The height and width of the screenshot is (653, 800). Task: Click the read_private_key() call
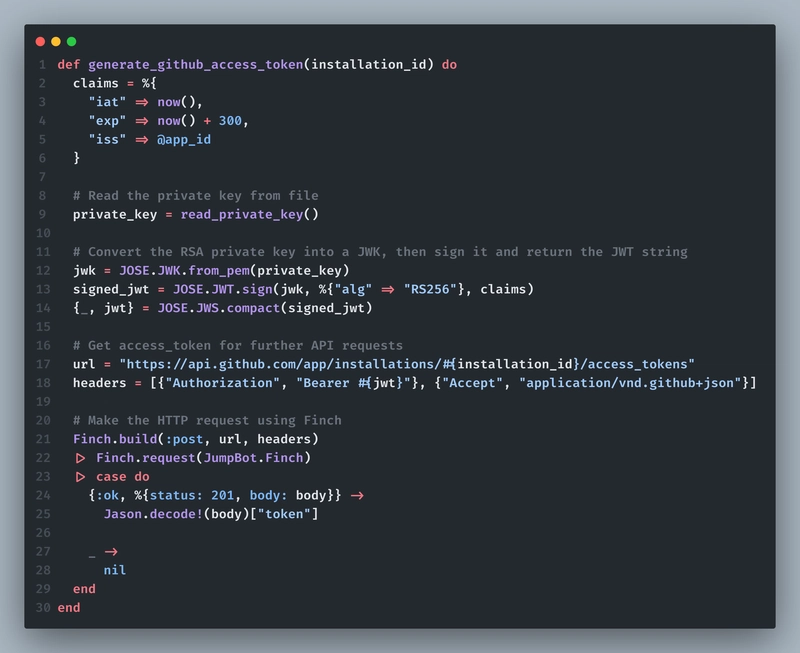point(249,214)
